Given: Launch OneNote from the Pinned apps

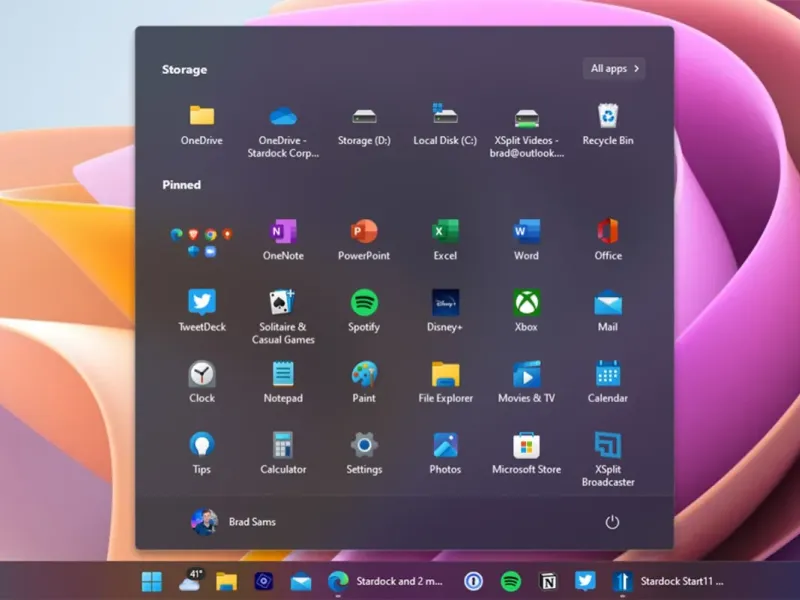Looking at the screenshot, I should tap(283, 240).
